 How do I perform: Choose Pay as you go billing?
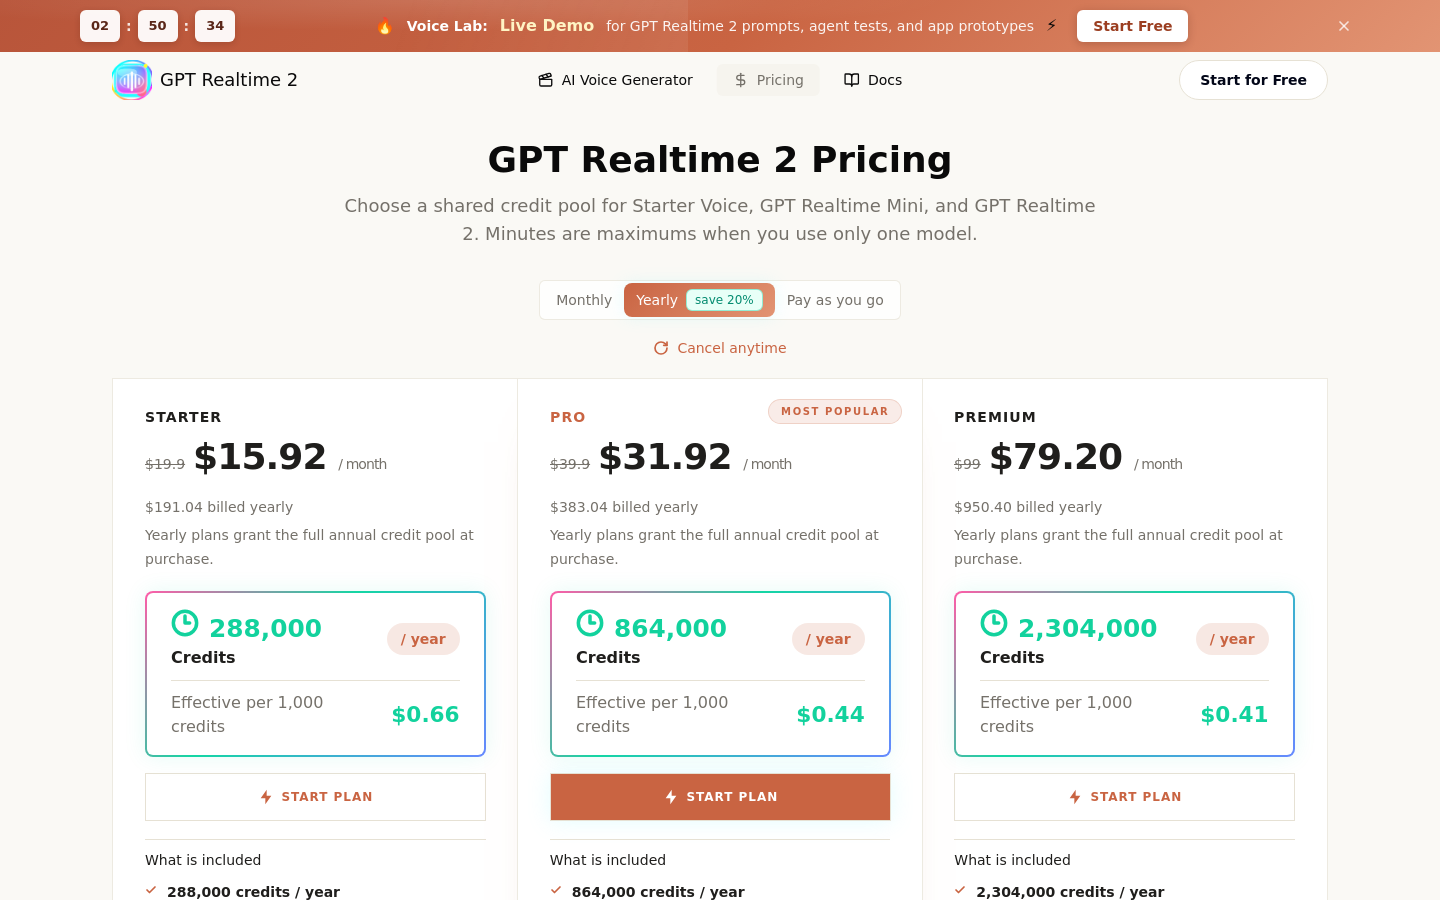(x=835, y=300)
